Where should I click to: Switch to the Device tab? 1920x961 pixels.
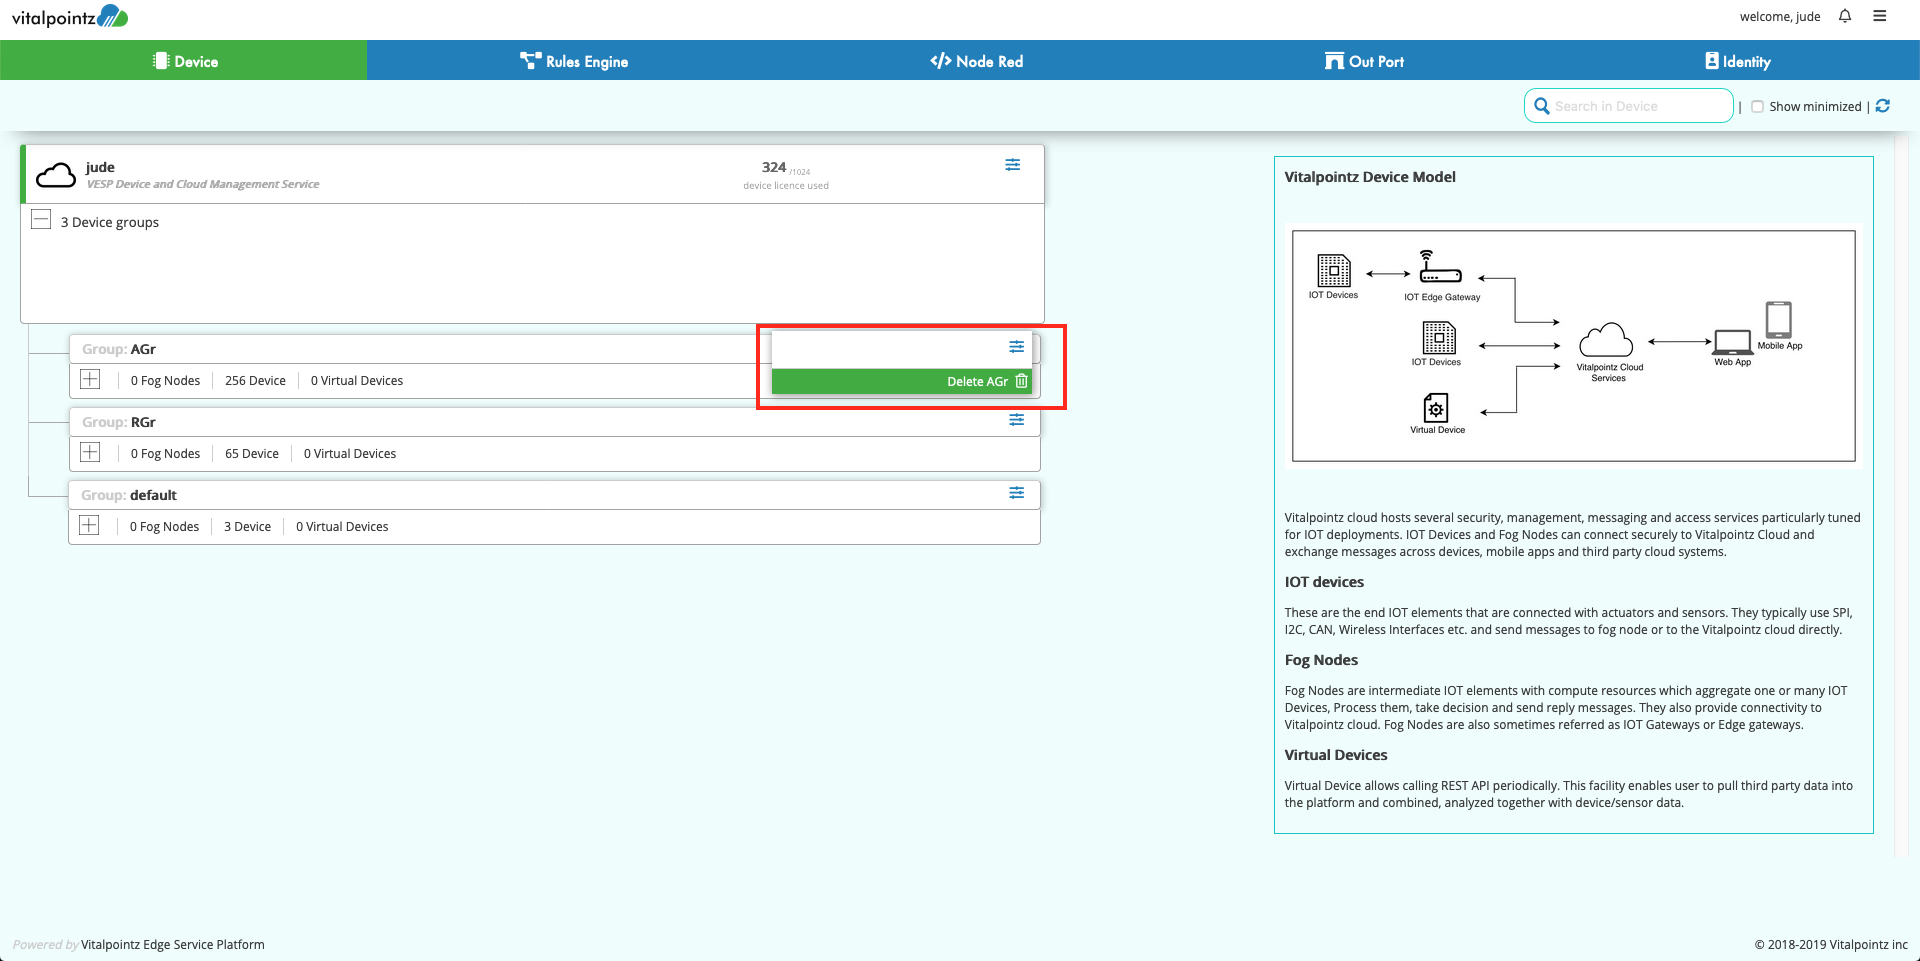coord(184,60)
